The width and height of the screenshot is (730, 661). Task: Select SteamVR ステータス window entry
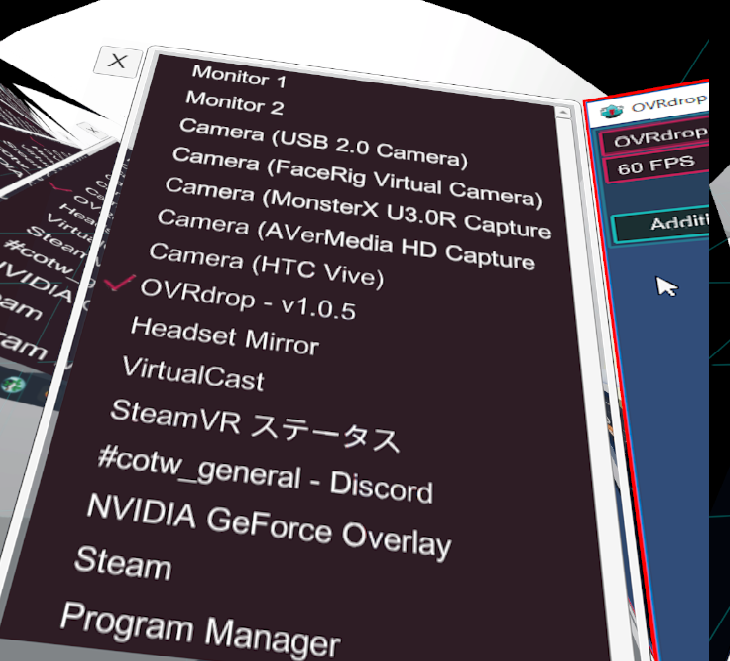[255, 426]
